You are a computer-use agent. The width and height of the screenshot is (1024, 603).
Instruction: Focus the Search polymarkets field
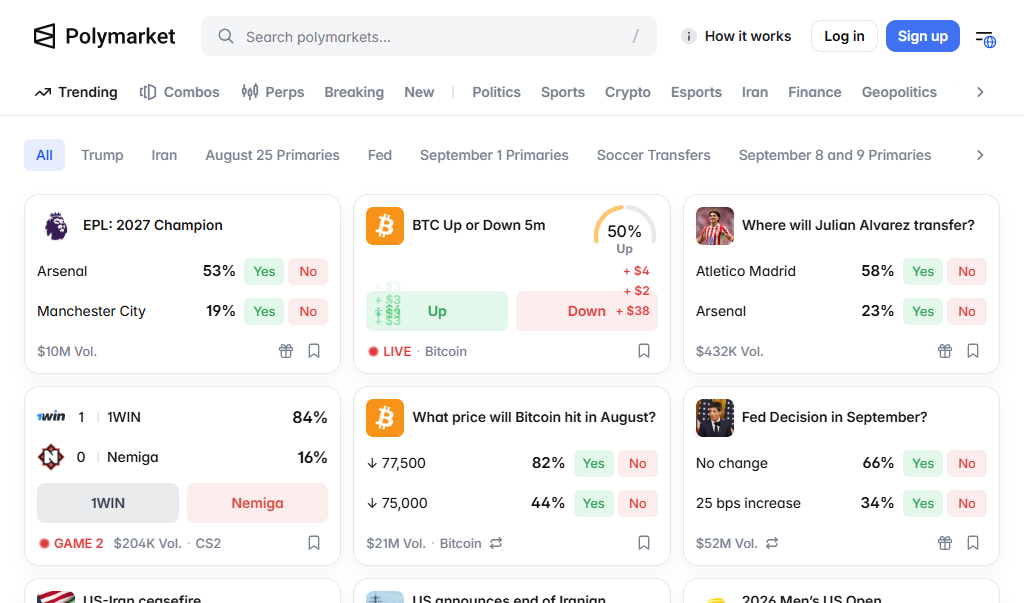(429, 36)
